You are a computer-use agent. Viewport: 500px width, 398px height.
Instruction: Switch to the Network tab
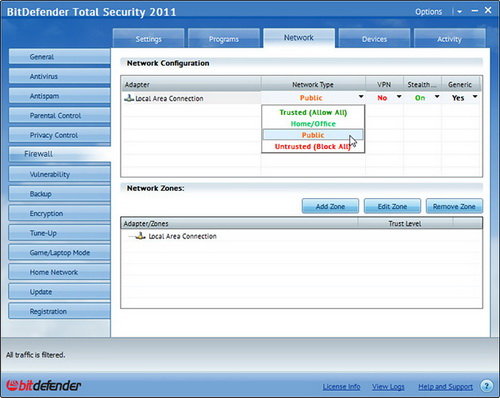(299, 38)
